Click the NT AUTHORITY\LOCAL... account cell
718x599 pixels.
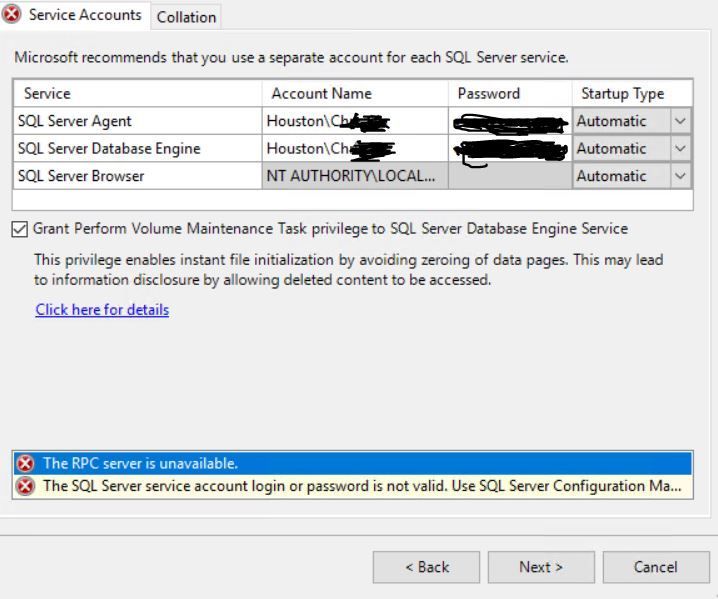point(355,176)
